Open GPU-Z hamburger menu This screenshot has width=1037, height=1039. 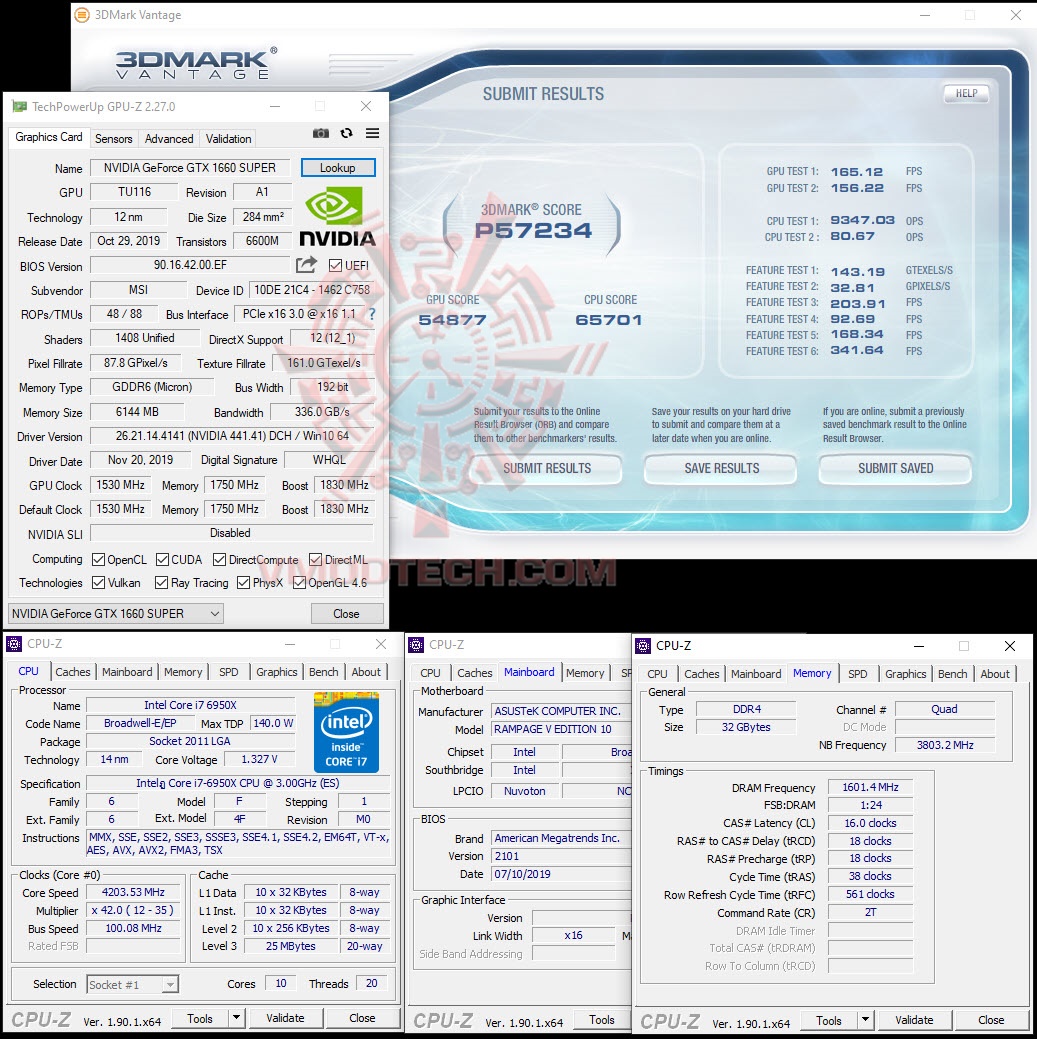[372, 133]
